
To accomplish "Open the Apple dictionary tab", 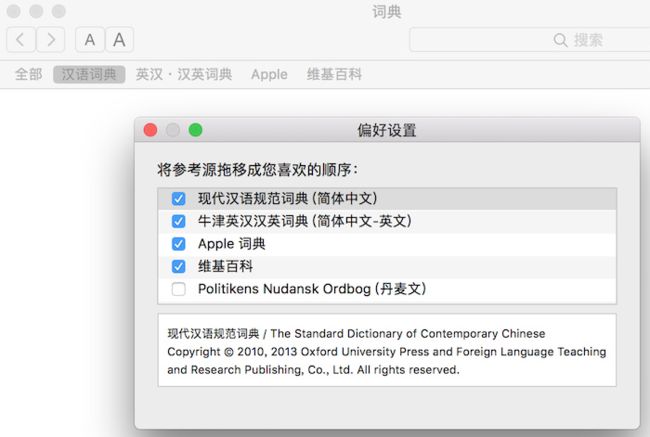I will [269, 75].
